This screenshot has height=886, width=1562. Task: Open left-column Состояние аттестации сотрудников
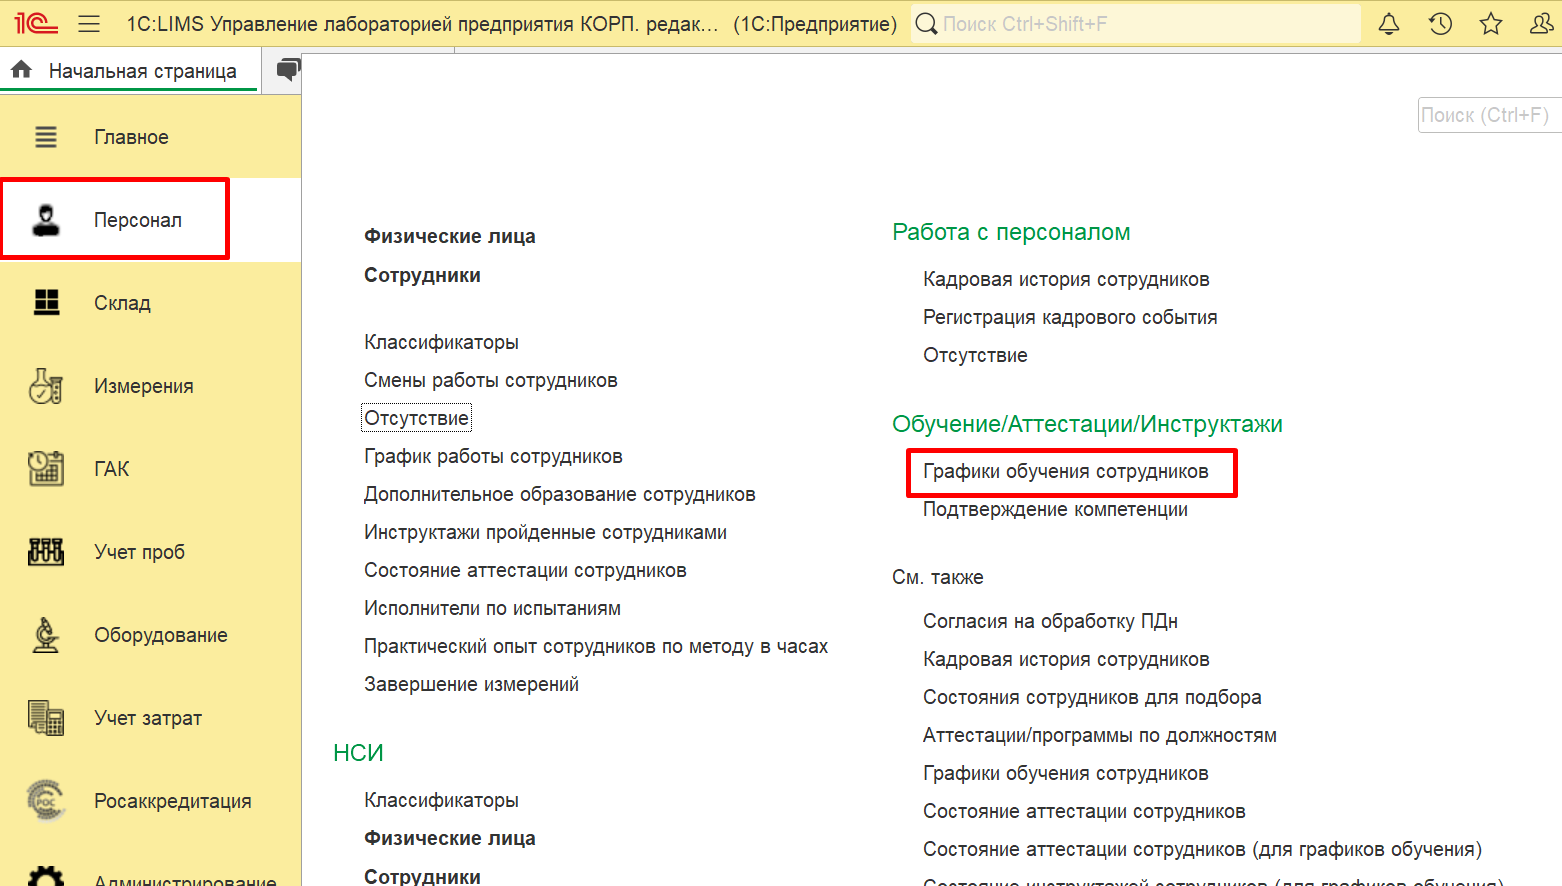525,570
